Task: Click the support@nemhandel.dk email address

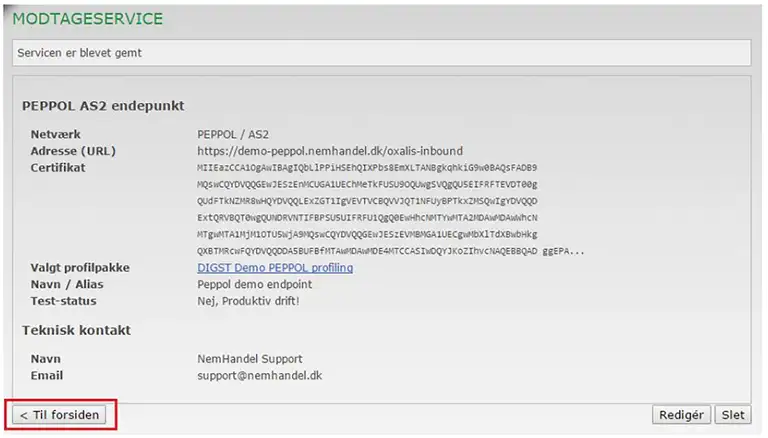Action: click(x=260, y=375)
